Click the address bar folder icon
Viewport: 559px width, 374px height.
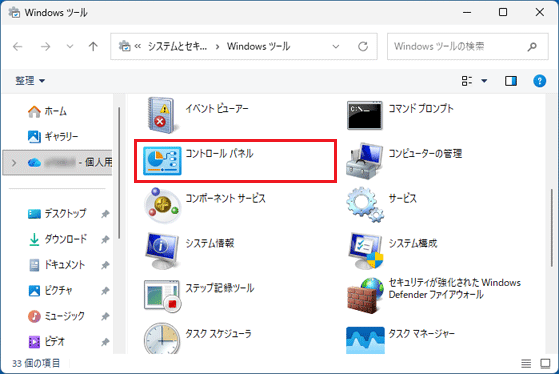pos(124,46)
